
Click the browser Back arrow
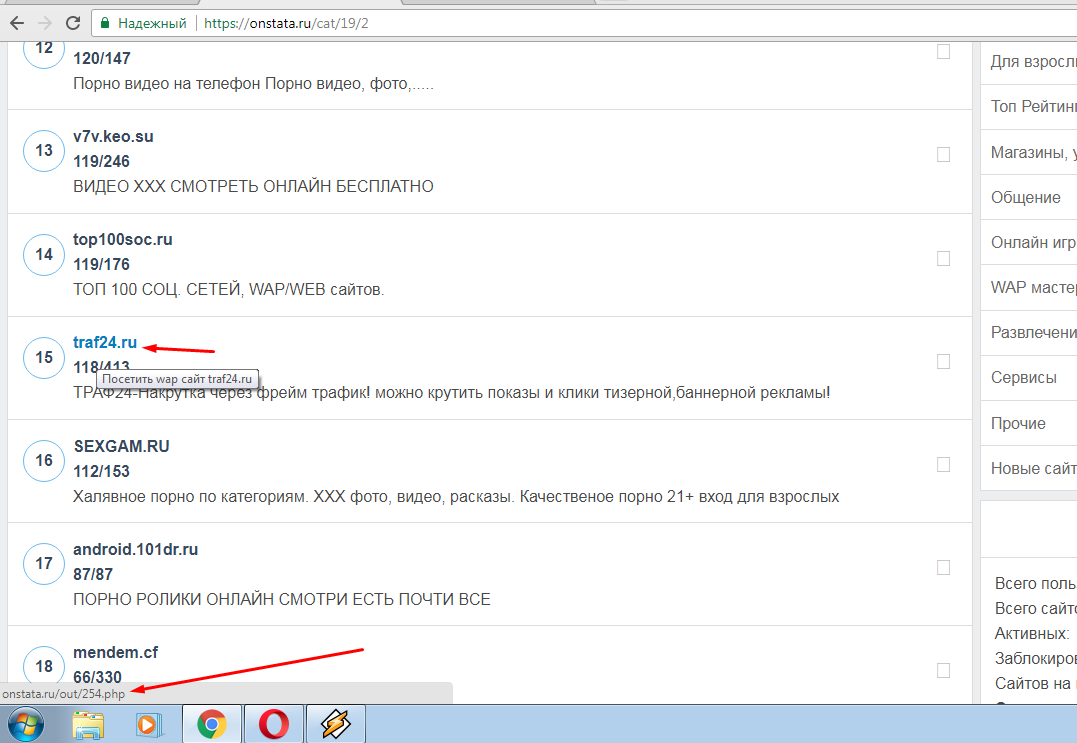coord(17,23)
